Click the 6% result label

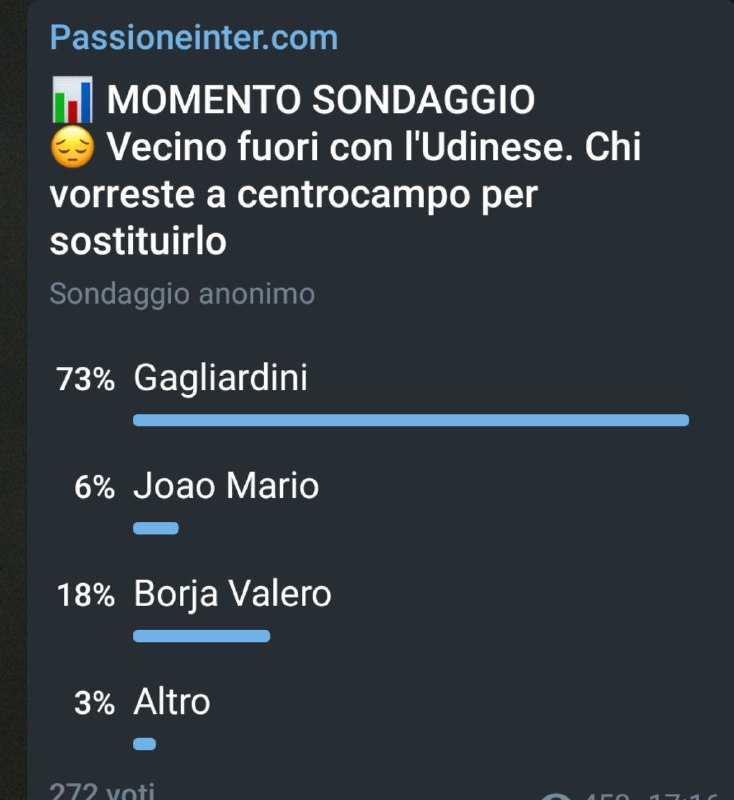click(94, 488)
